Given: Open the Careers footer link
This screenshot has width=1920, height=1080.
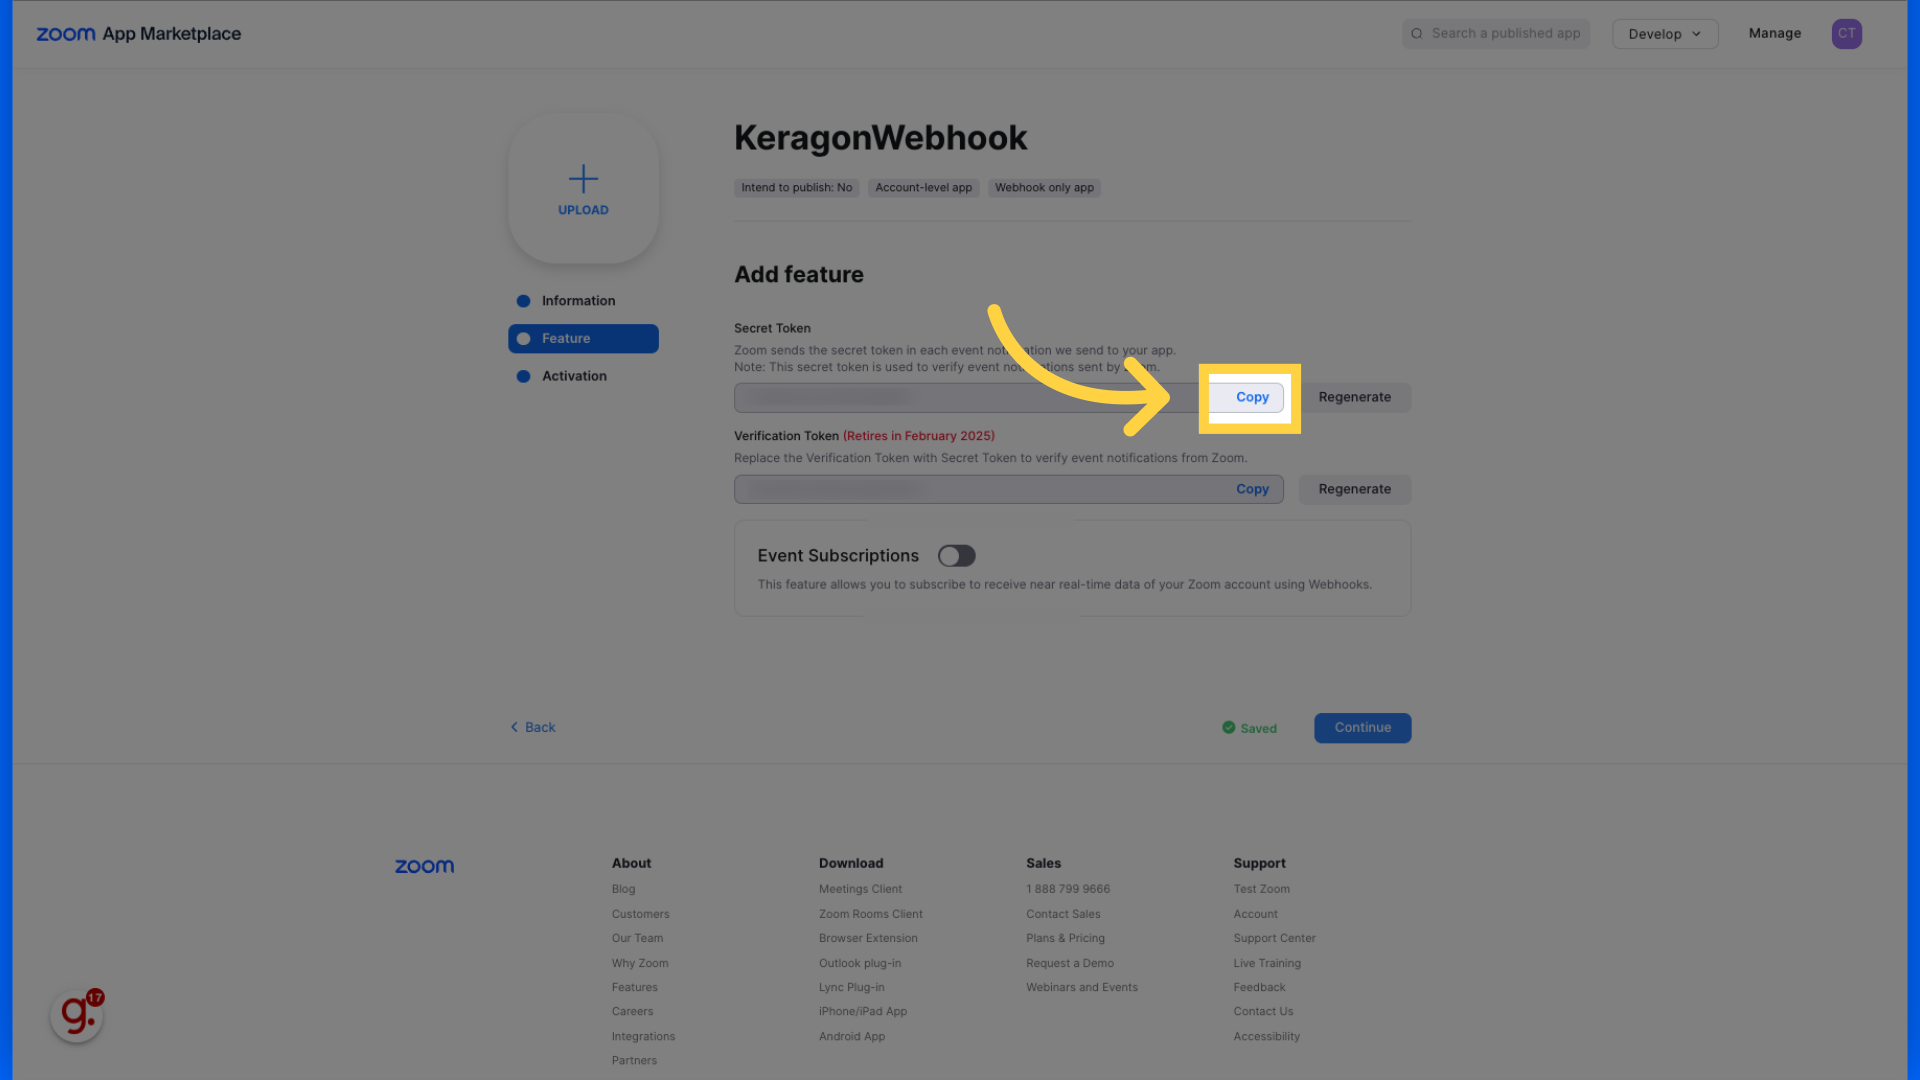Looking at the screenshot, I should 632,1012.
